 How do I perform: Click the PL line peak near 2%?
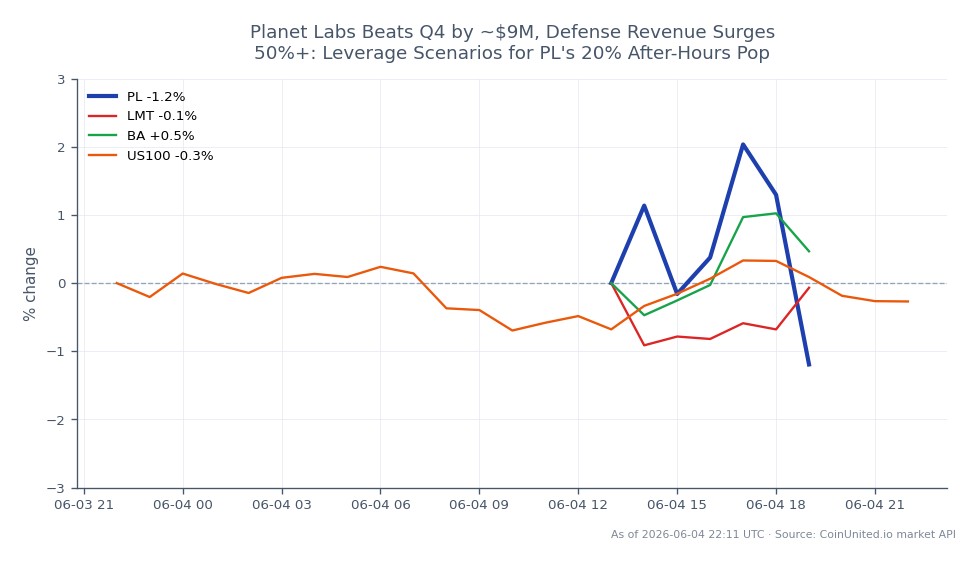click(743, 144)
